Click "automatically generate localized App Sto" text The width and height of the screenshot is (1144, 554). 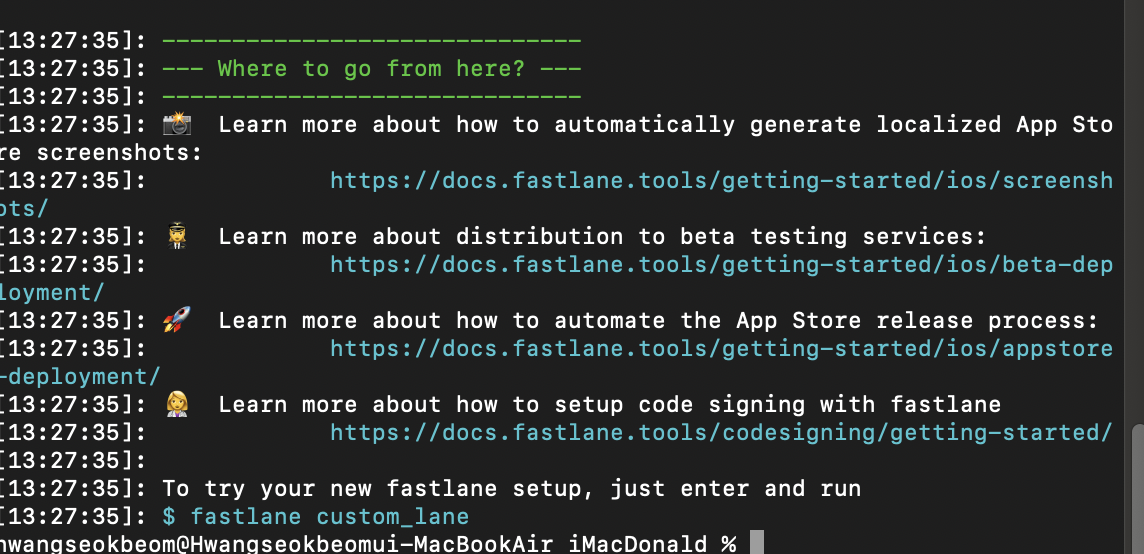tap(833, 124)
